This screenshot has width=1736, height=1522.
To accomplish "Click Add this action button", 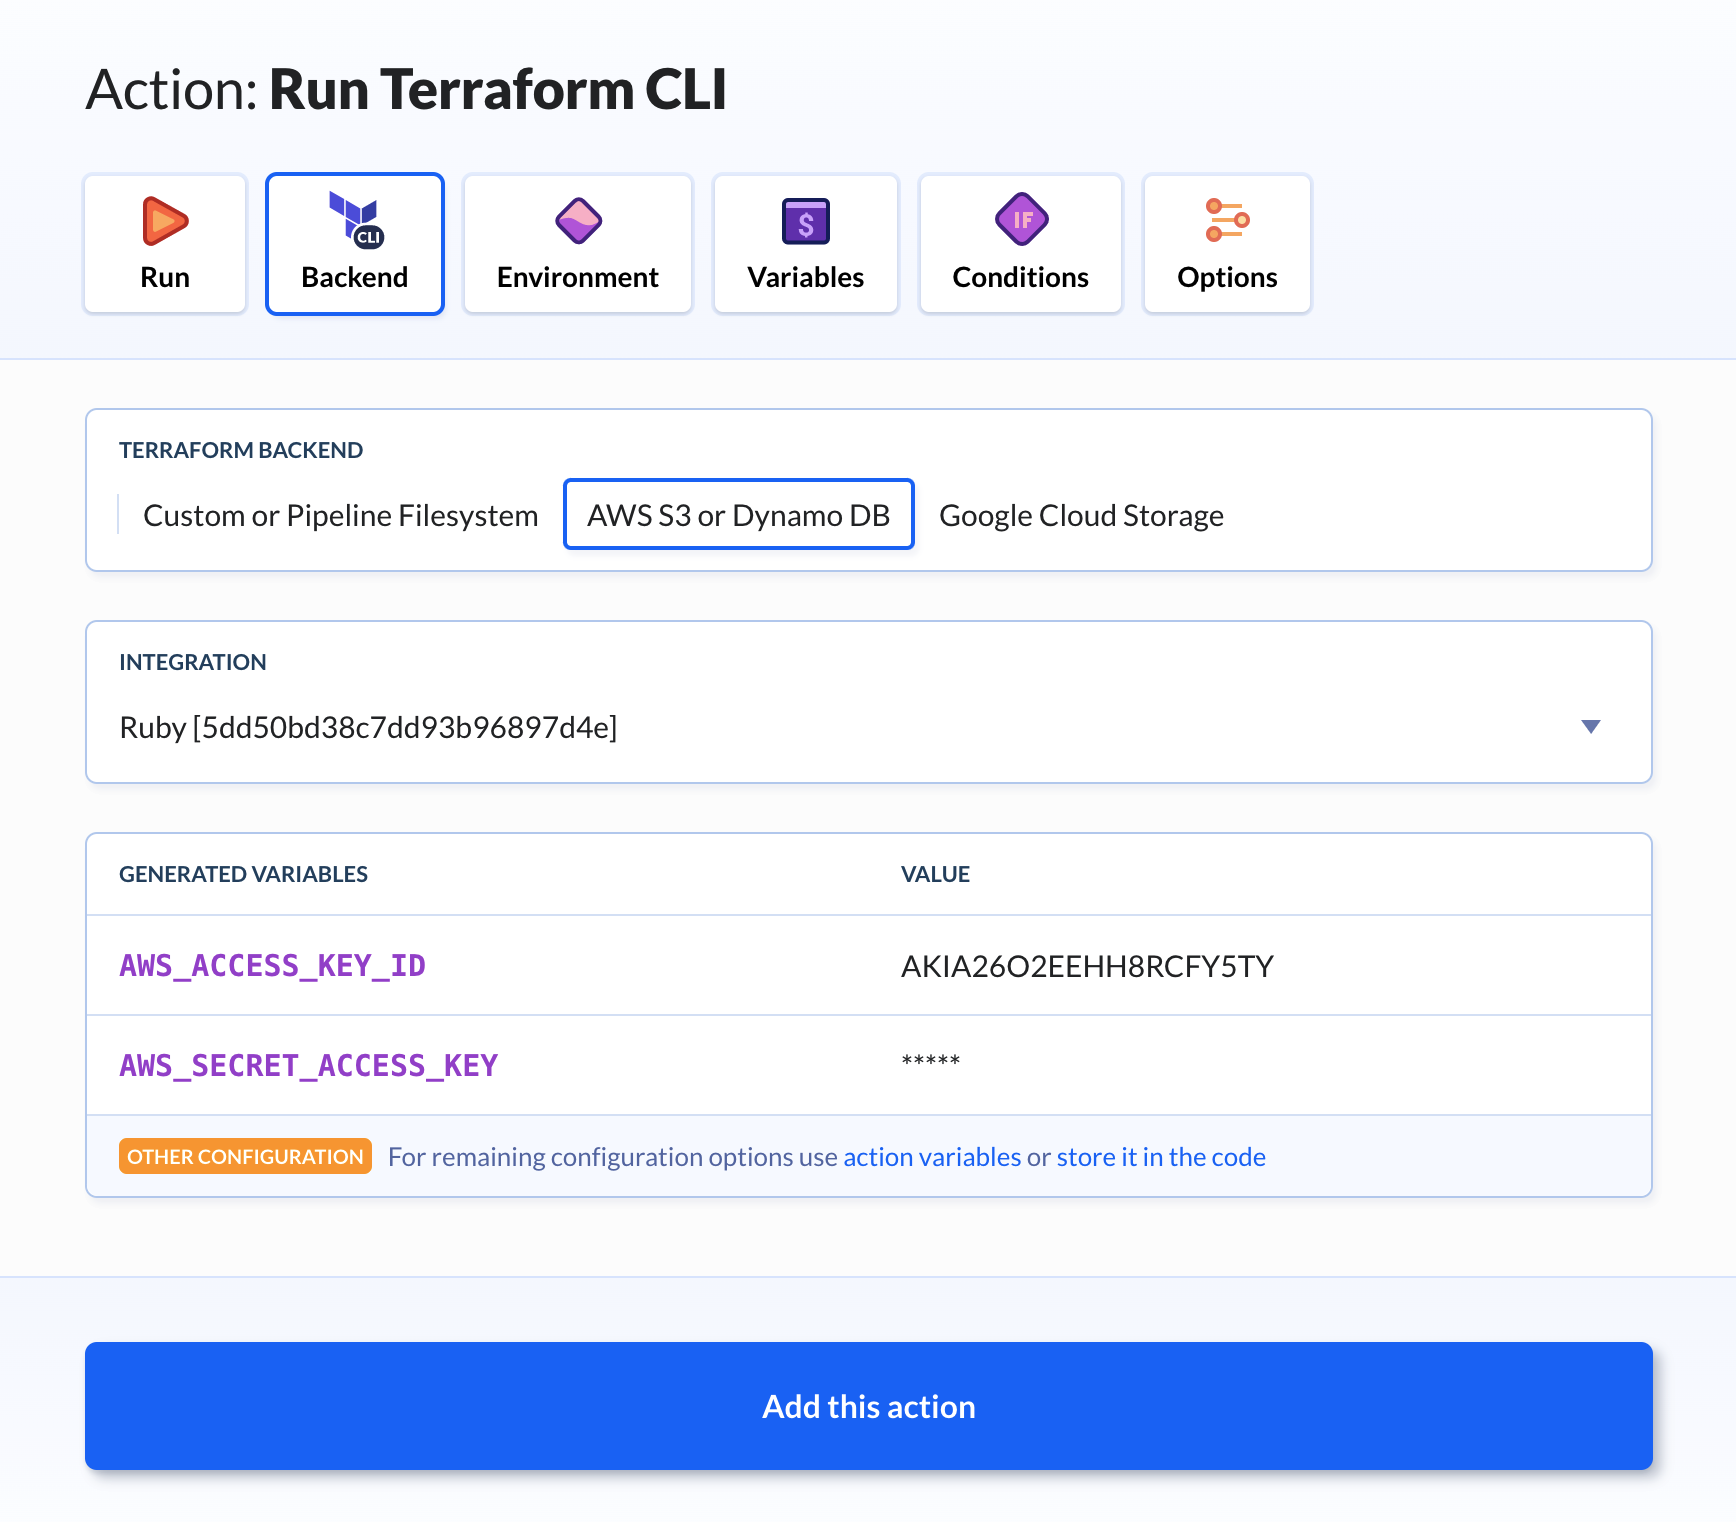I will 868,1406.
